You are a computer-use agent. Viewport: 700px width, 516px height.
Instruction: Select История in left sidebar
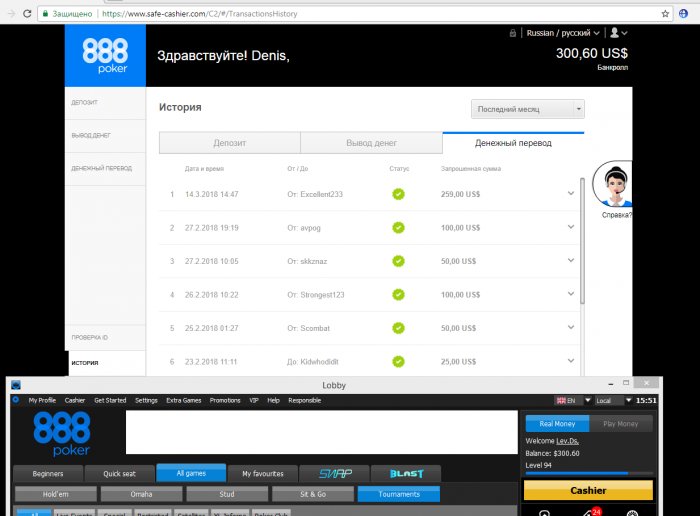coord(105,363)
